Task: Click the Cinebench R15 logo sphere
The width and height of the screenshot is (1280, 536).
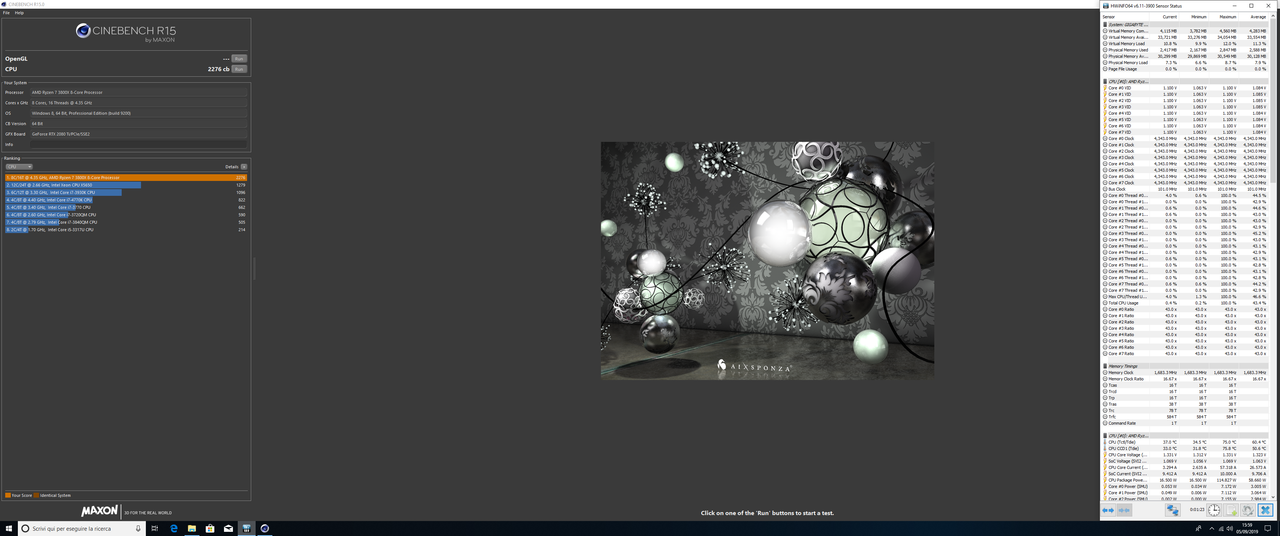Action: [84, 32]
